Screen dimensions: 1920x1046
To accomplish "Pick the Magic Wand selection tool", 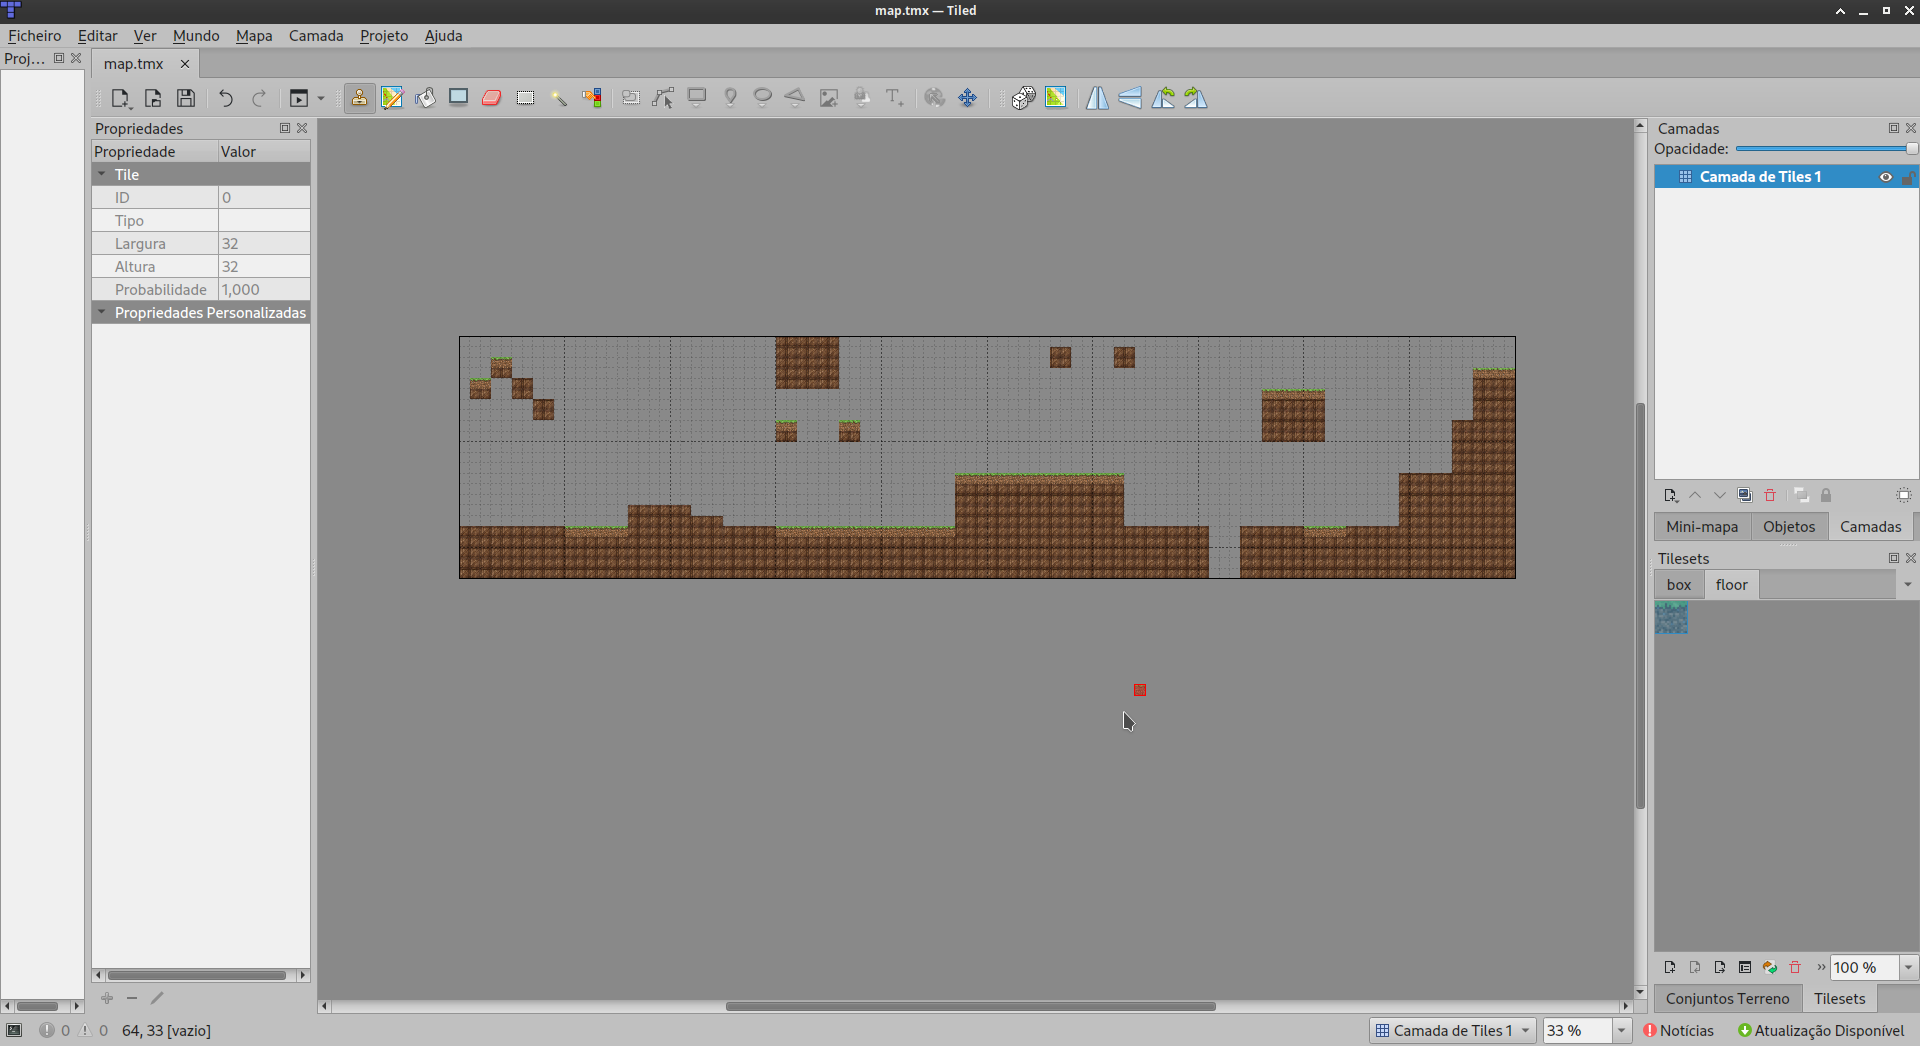I will pyautogui.click(x=559, y=98).
